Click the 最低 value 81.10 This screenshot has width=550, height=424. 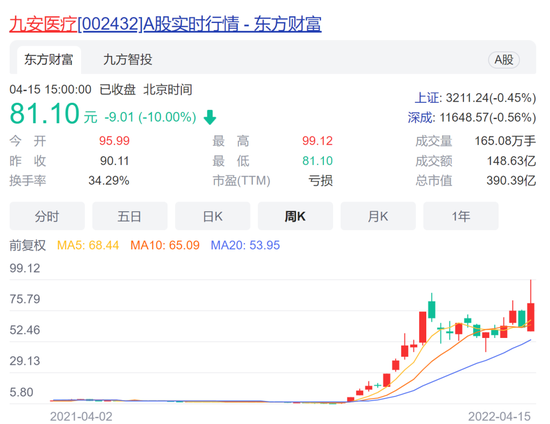(x=317, y=161)
